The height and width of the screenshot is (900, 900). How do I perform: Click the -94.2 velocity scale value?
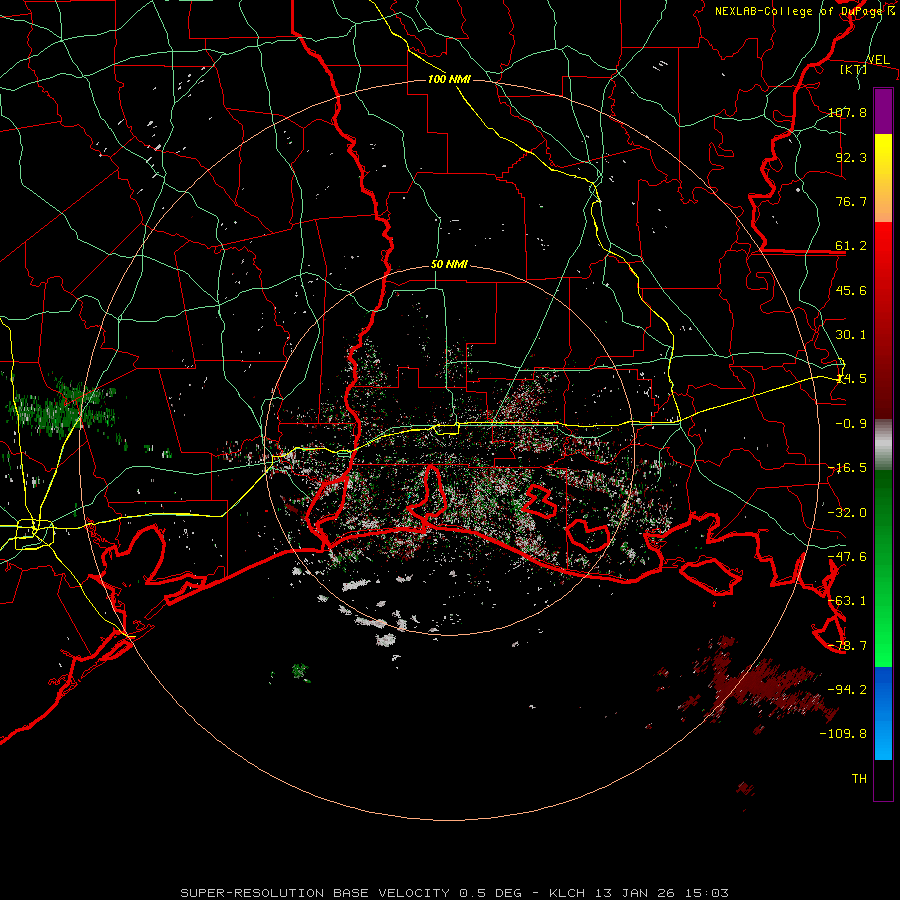pos(847,689)
